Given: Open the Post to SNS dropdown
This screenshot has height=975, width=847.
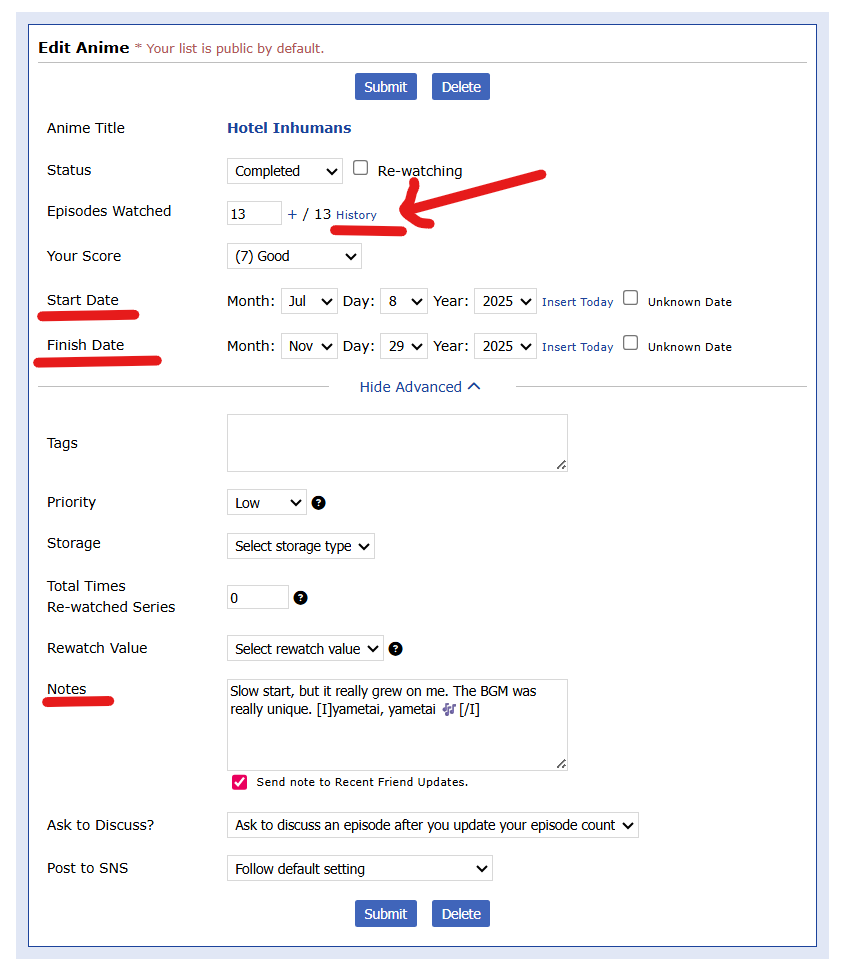Looking at the screenshot, I should 359,869.
